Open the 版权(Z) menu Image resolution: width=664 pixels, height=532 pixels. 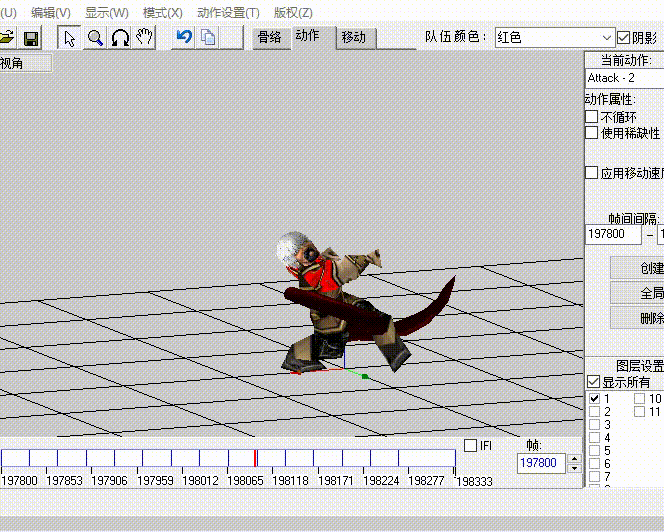point(293,13)
